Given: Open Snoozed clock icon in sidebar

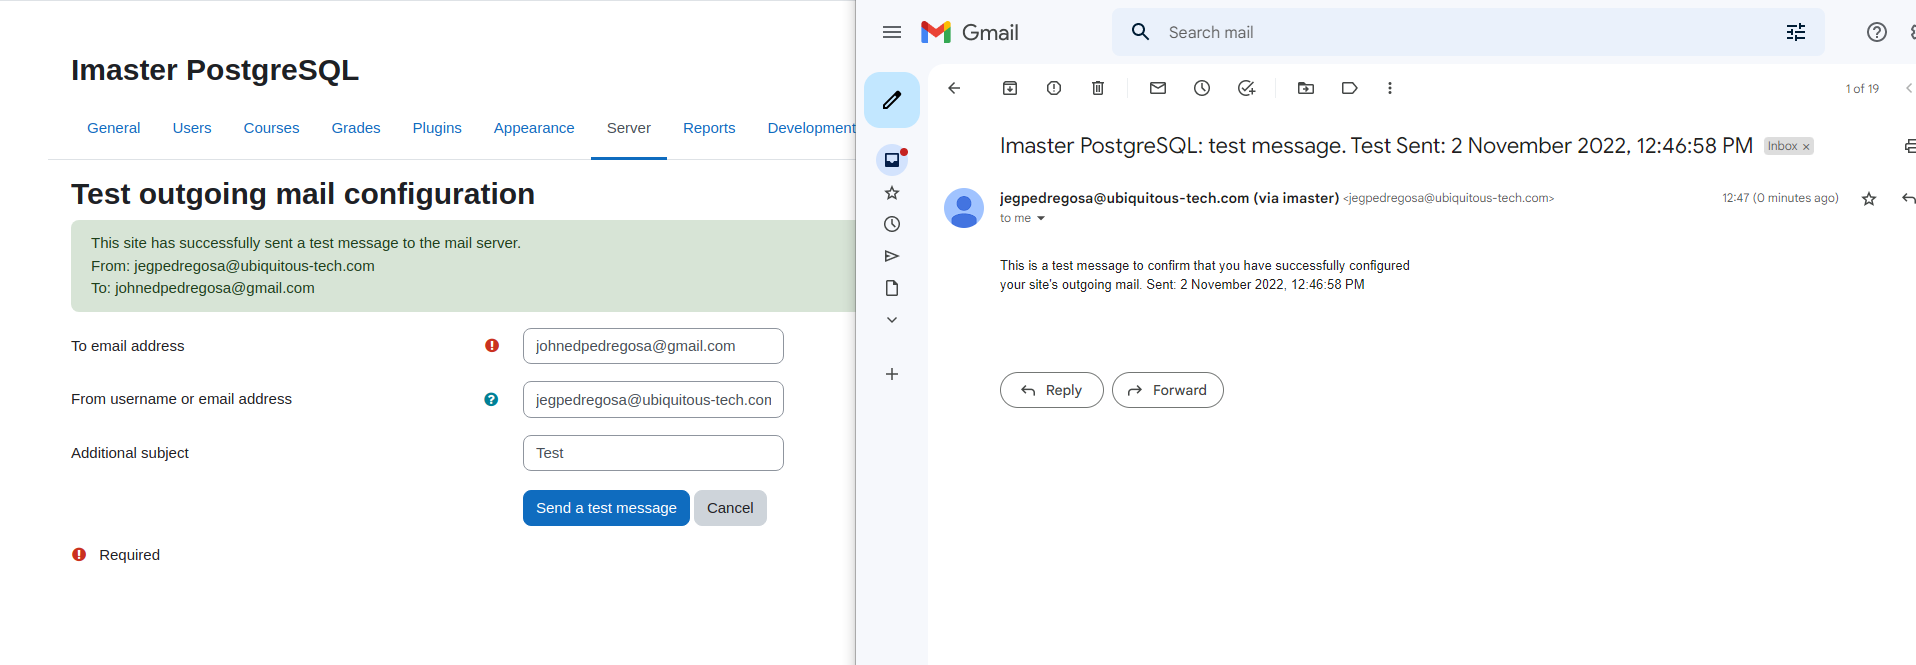Looking at the screenshot, I should (892, 224).
